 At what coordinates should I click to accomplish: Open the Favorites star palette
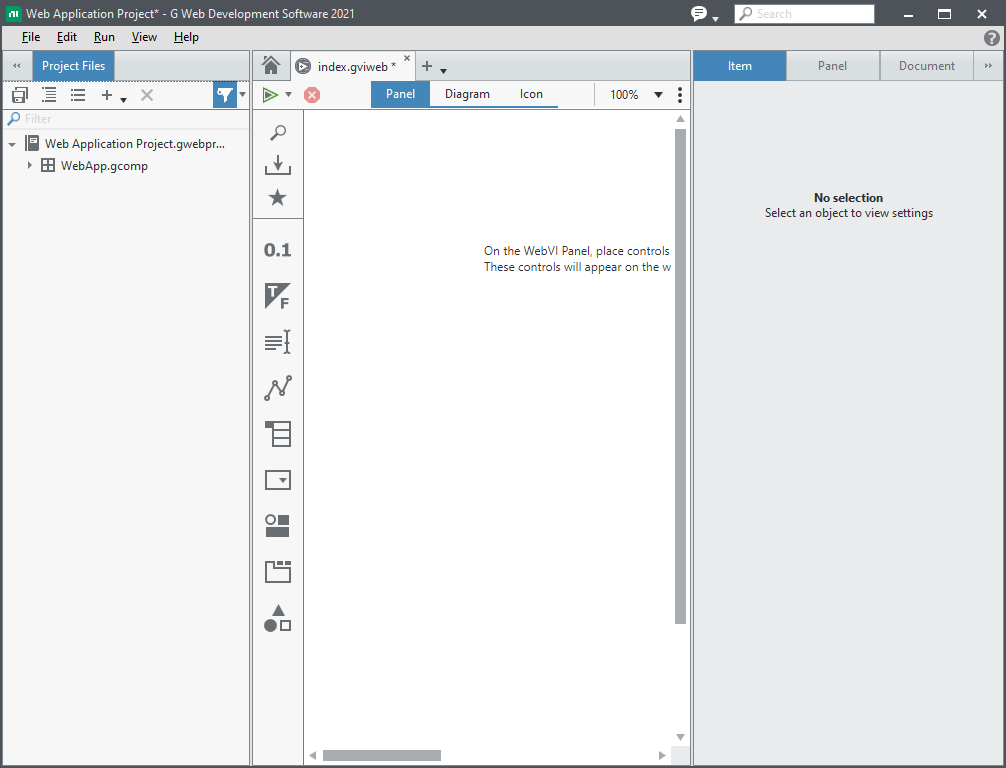(x=278, y=197)
